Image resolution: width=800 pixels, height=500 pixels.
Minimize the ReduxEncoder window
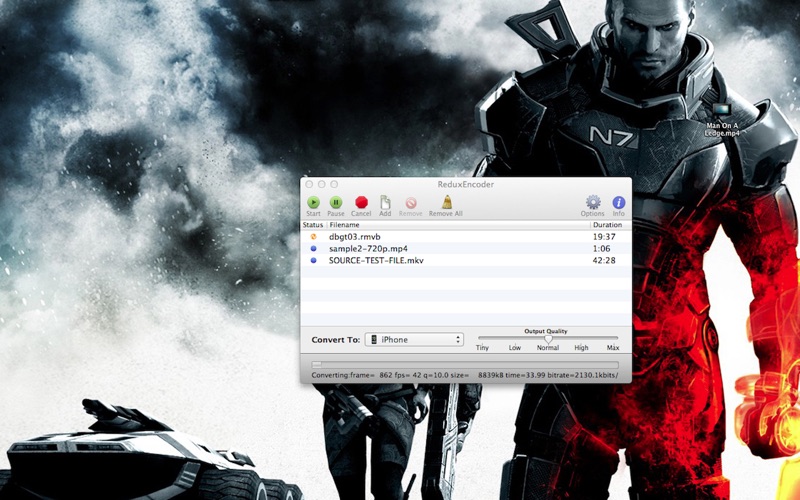click(321, 184)
